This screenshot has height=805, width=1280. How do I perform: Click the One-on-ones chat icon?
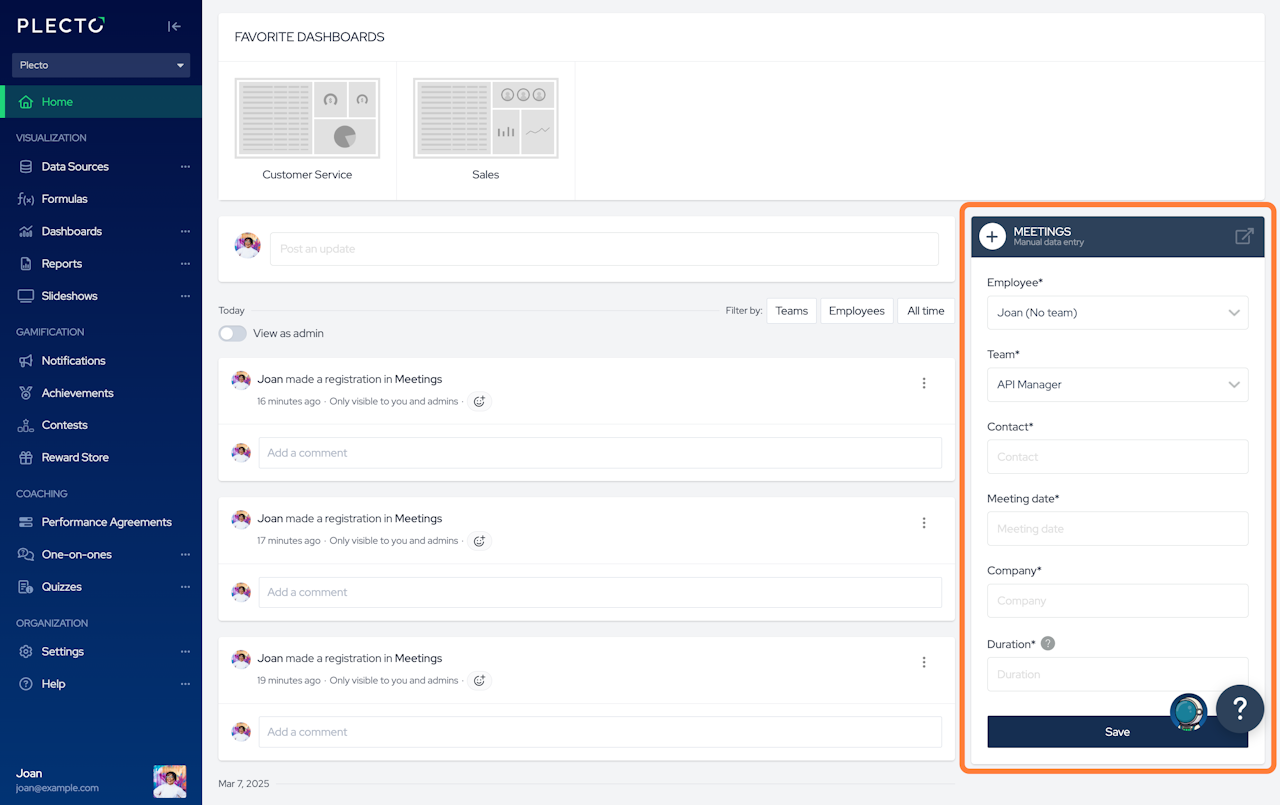(x=26, y=555)
